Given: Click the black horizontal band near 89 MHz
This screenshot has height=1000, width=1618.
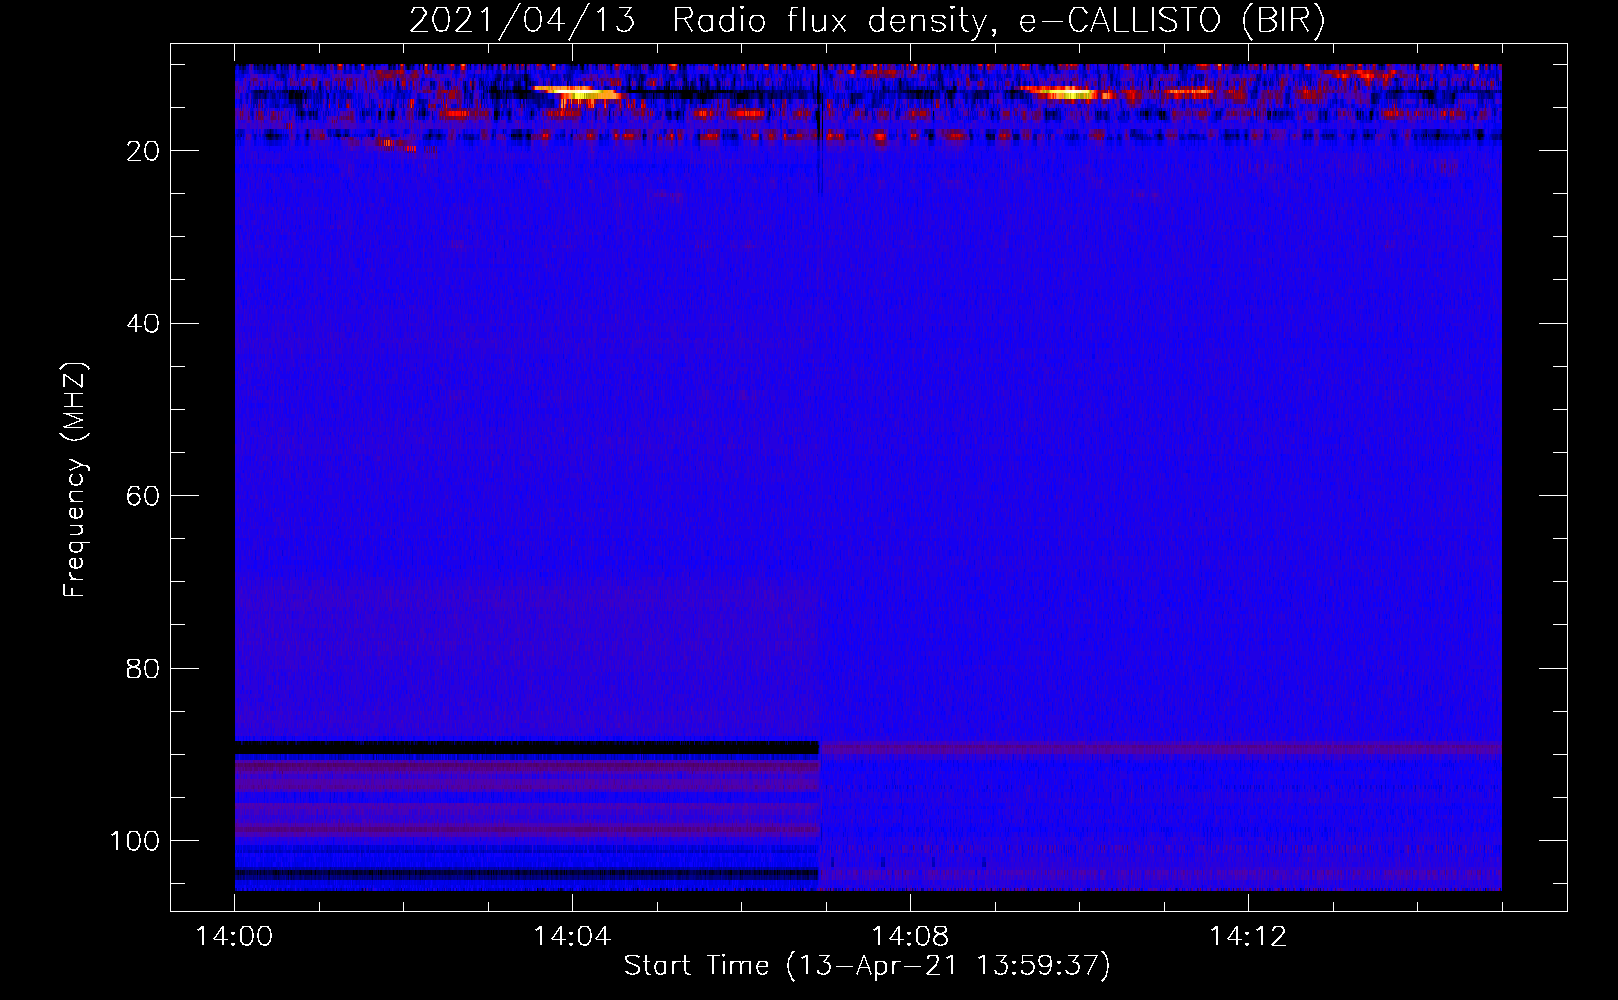Looking at the screenshot, I should point(527,748).
